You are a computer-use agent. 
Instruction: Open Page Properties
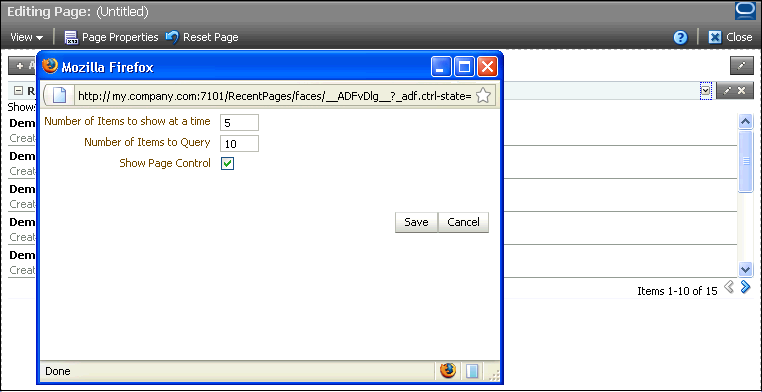[x=111, y=37]
